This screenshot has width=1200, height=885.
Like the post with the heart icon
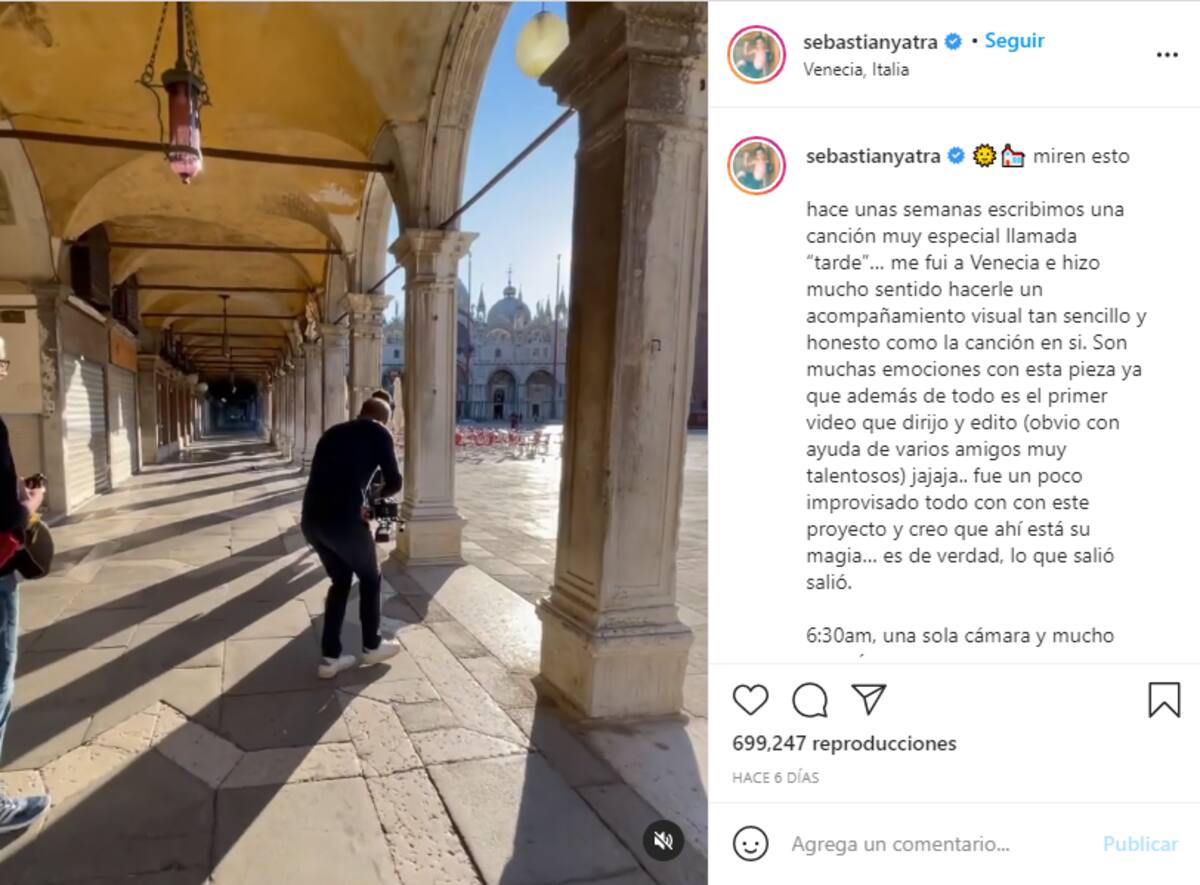coord(750,700)
